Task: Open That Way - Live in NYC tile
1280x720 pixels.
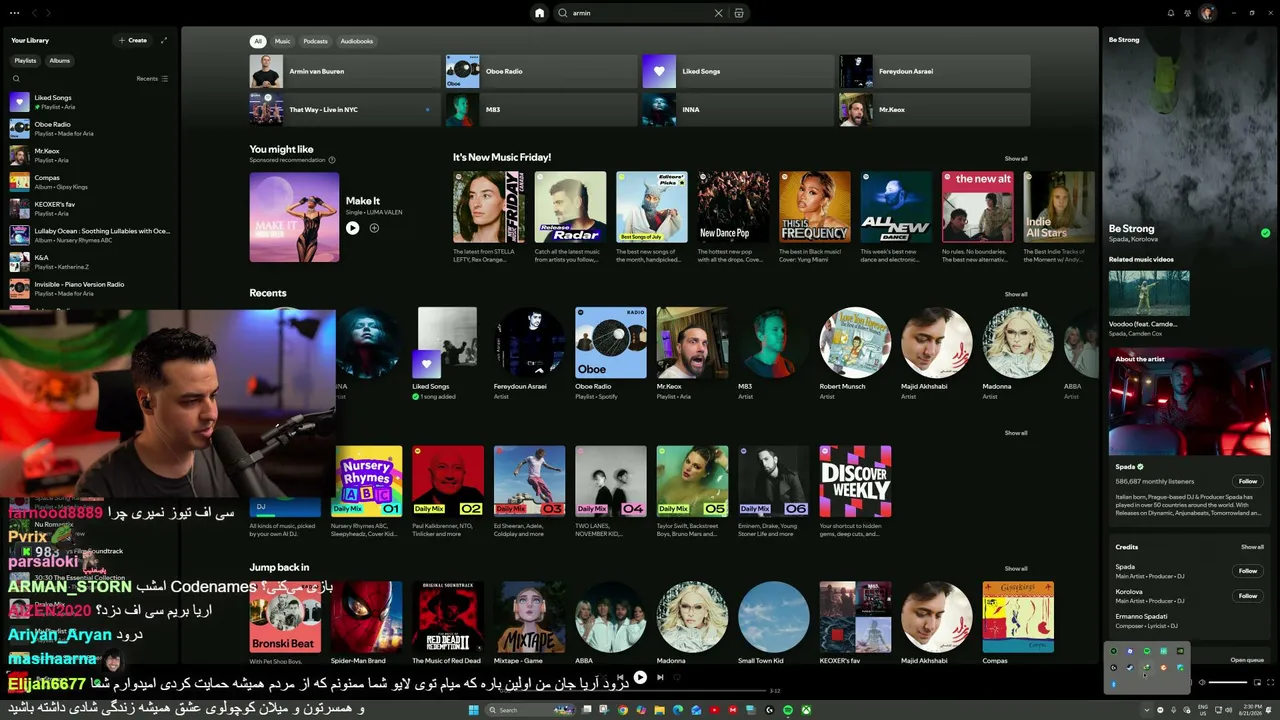Action: pos(345,109)
